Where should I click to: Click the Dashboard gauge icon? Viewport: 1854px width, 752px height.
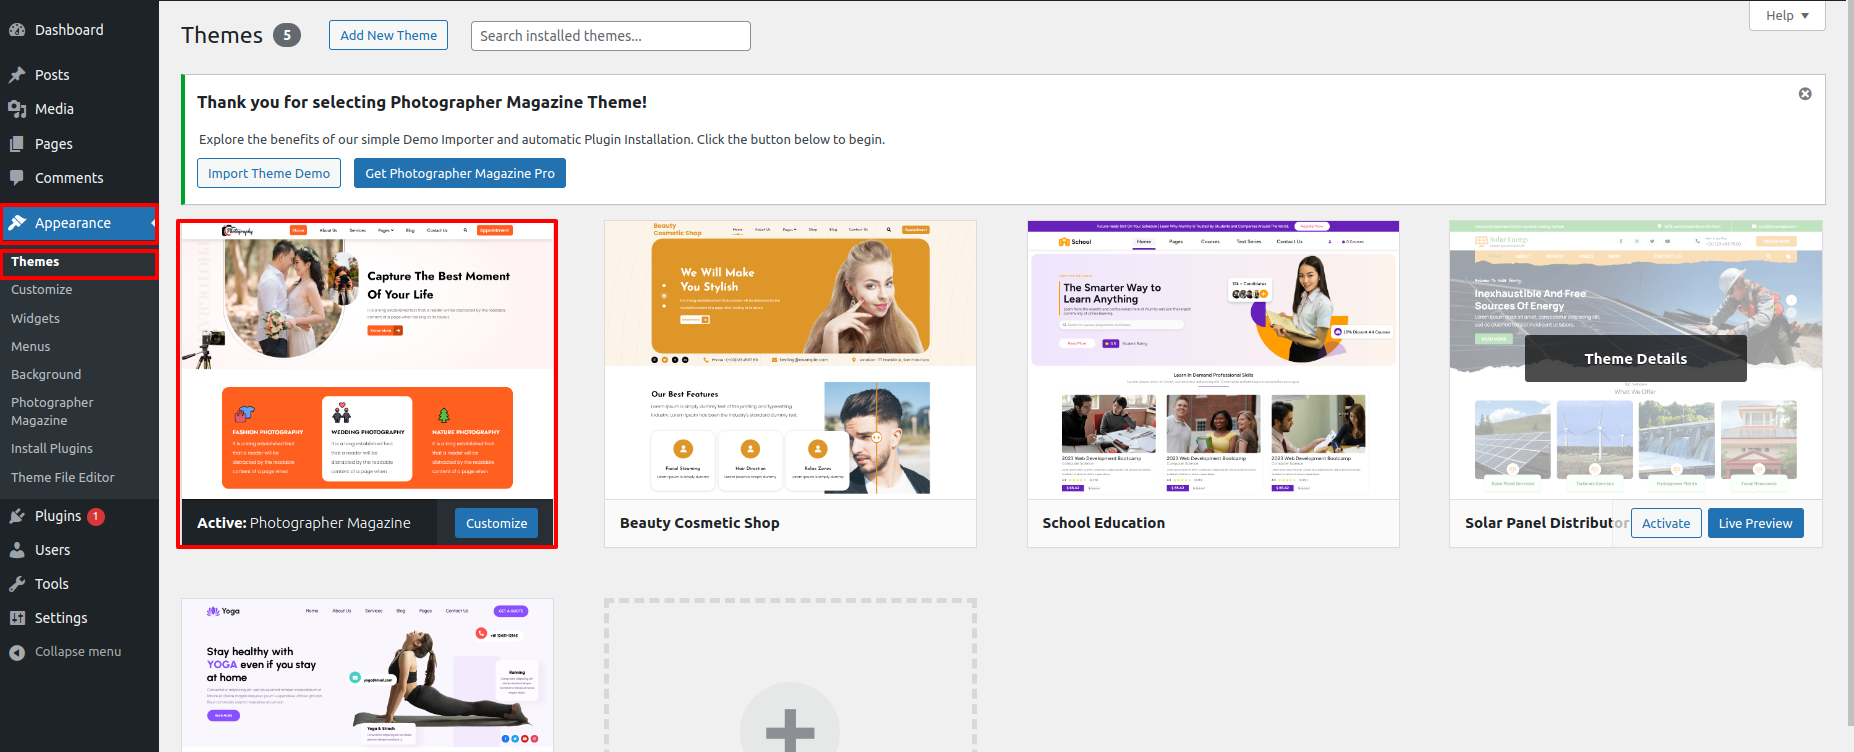[x=17, y=30]
